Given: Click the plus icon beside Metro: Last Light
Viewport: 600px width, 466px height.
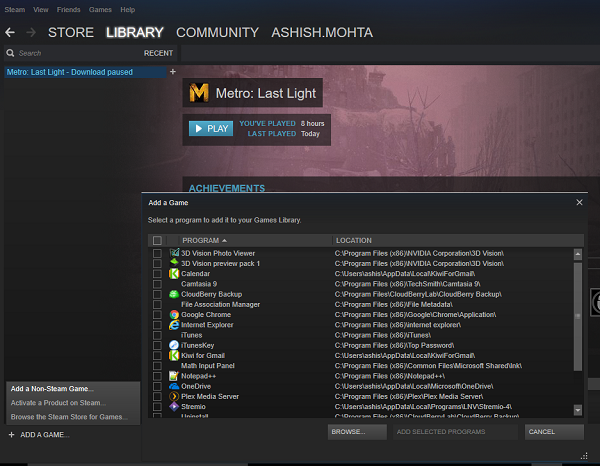Looking at the screenshot, I should tap(173, 72).
